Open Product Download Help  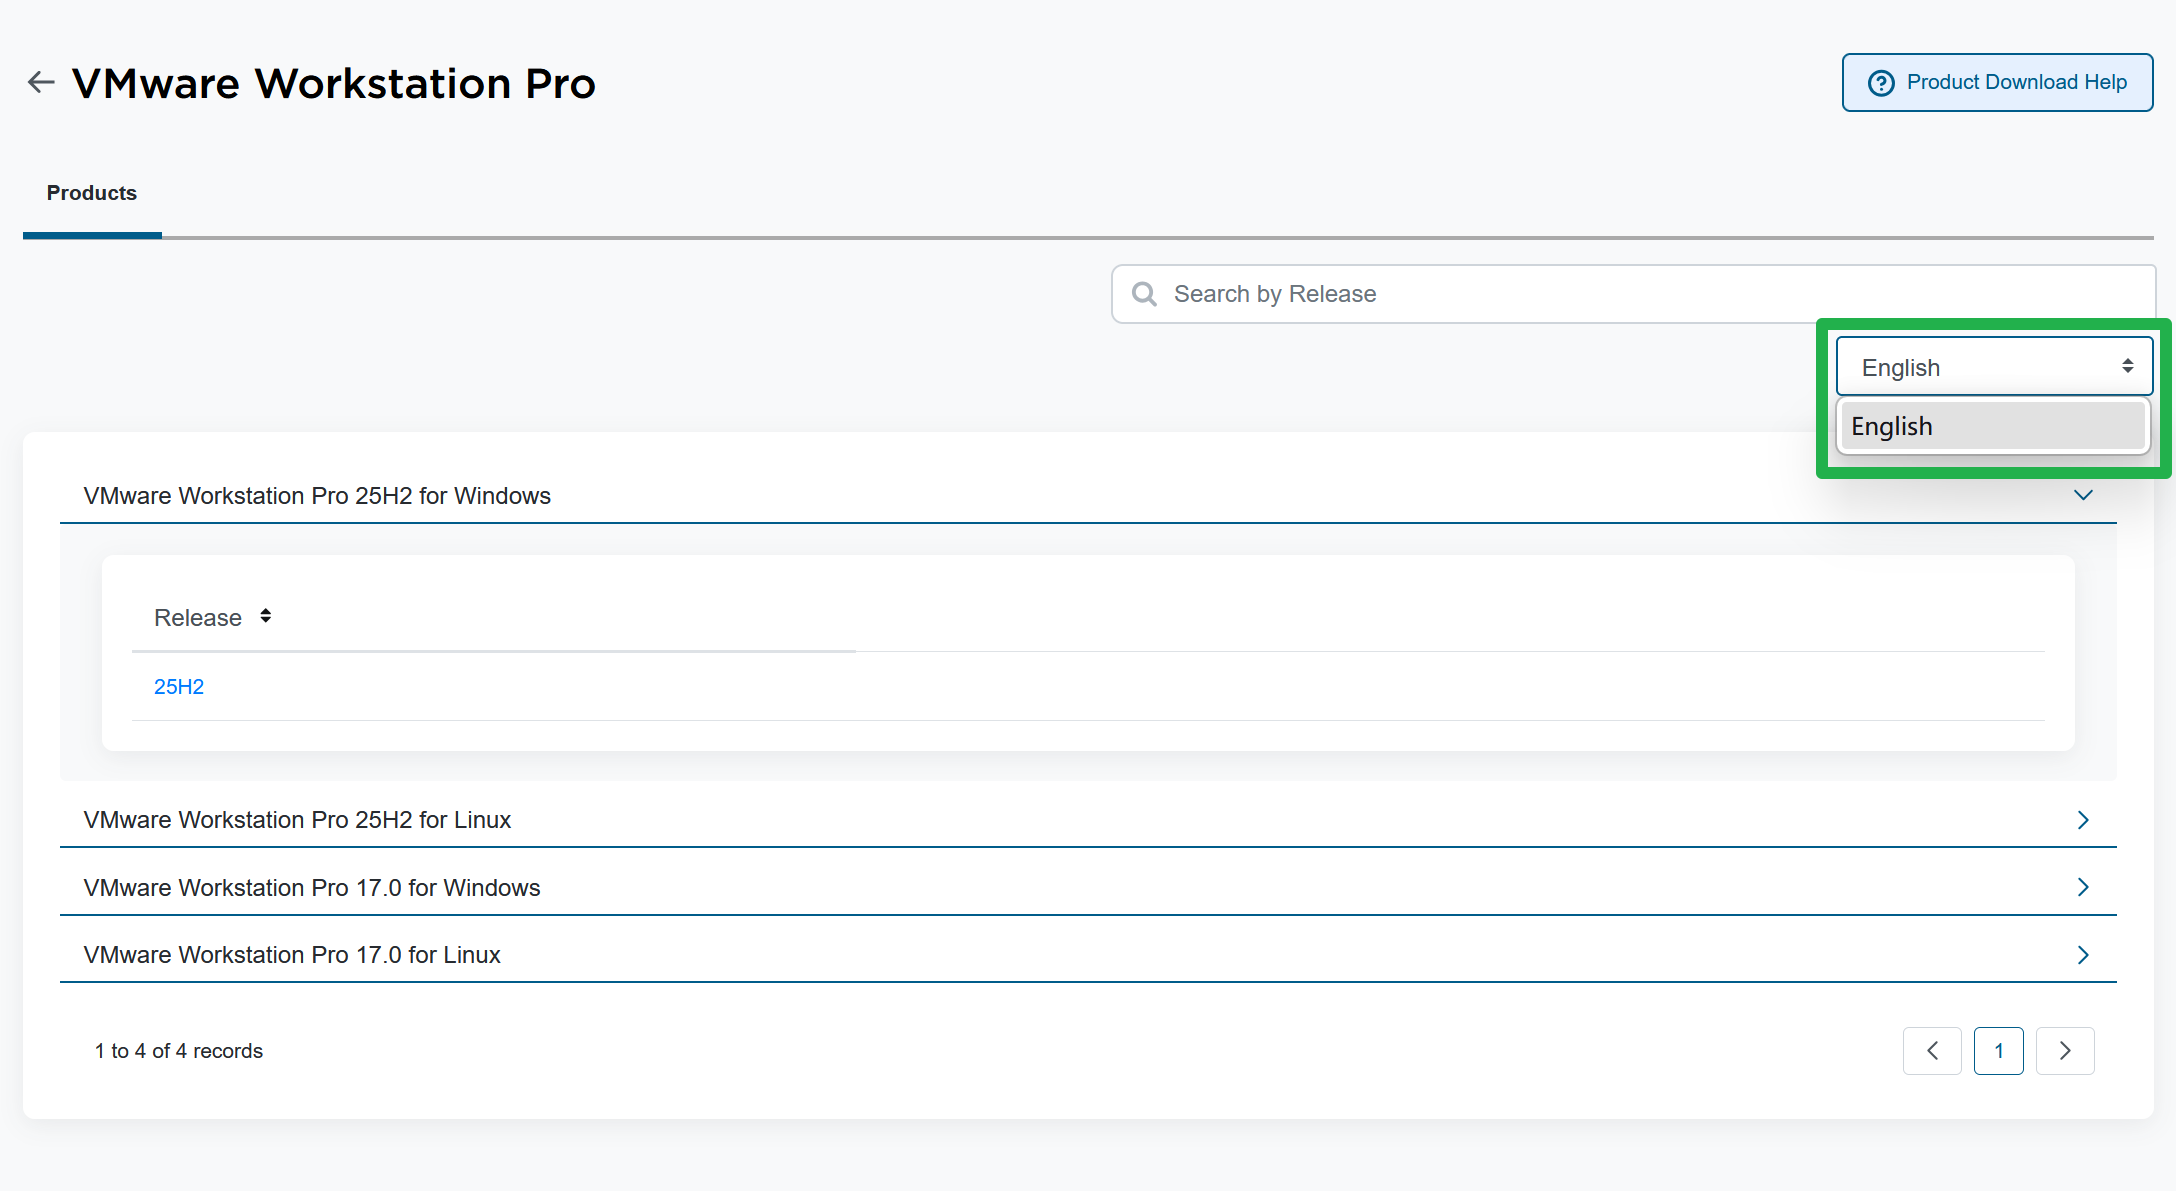tap(2015, 83)
